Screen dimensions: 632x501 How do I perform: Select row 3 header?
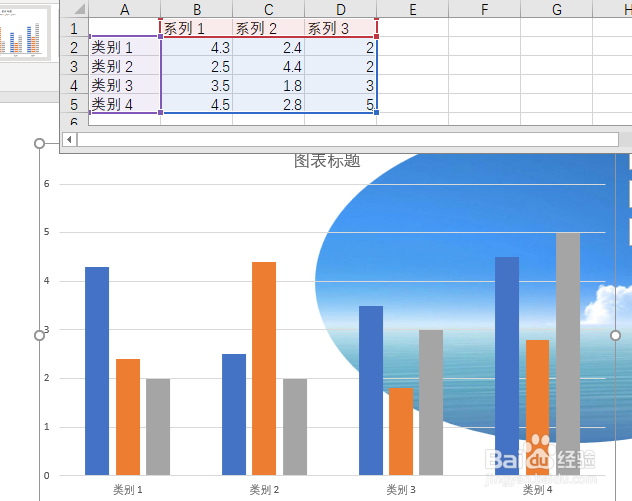[x=74, y=66]
